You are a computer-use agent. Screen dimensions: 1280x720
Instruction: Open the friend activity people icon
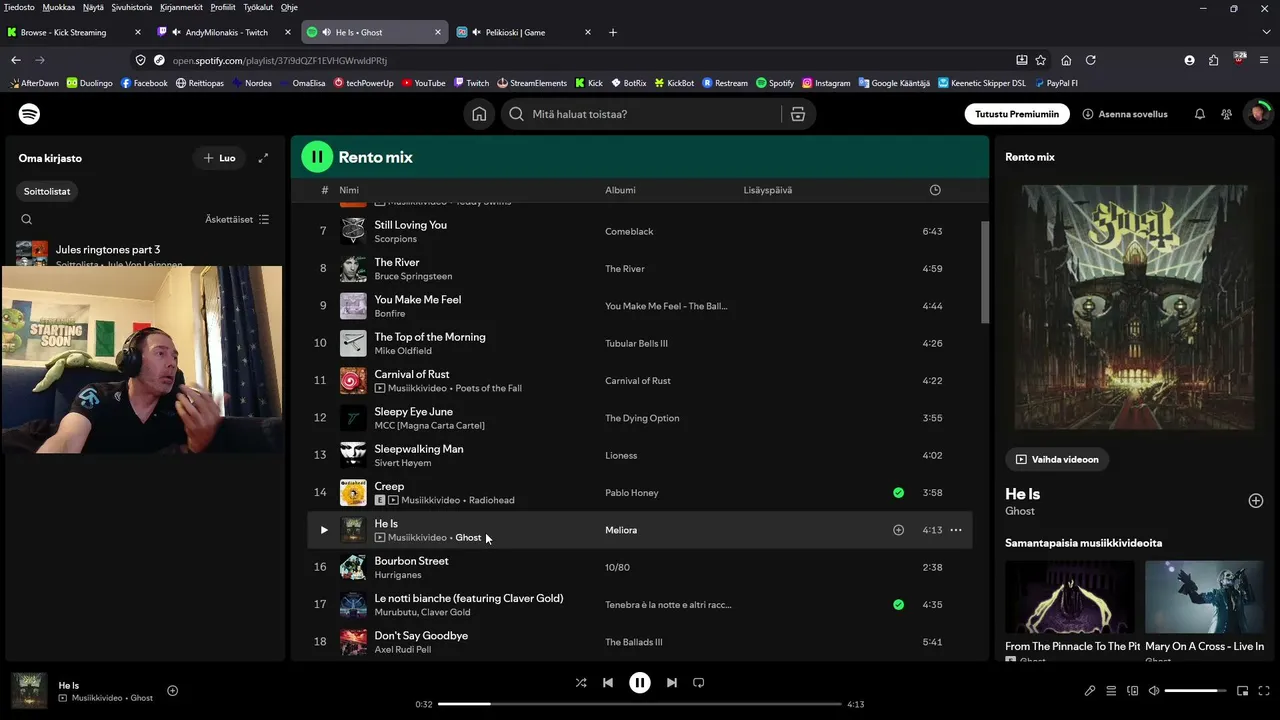(x=1226, y=114)
